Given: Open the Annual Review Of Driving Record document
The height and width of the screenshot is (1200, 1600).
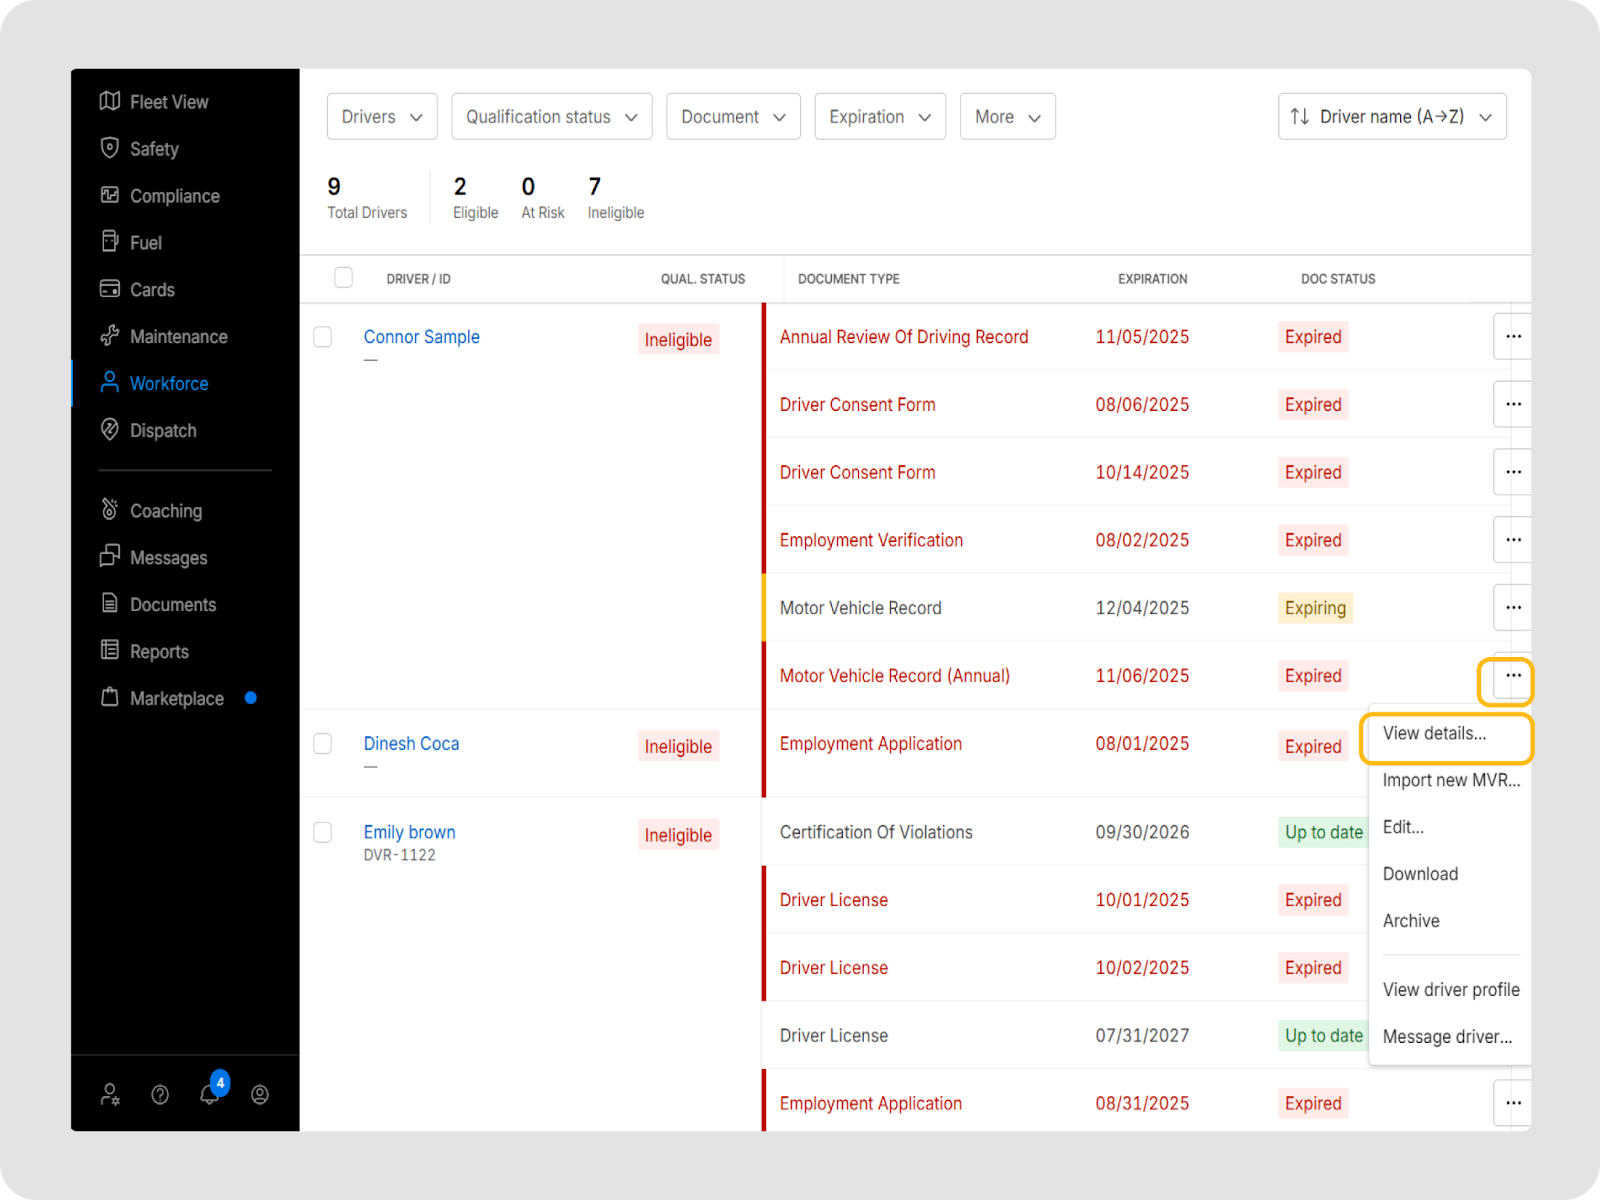Looking at the screenshot, I should pos(903,337).
